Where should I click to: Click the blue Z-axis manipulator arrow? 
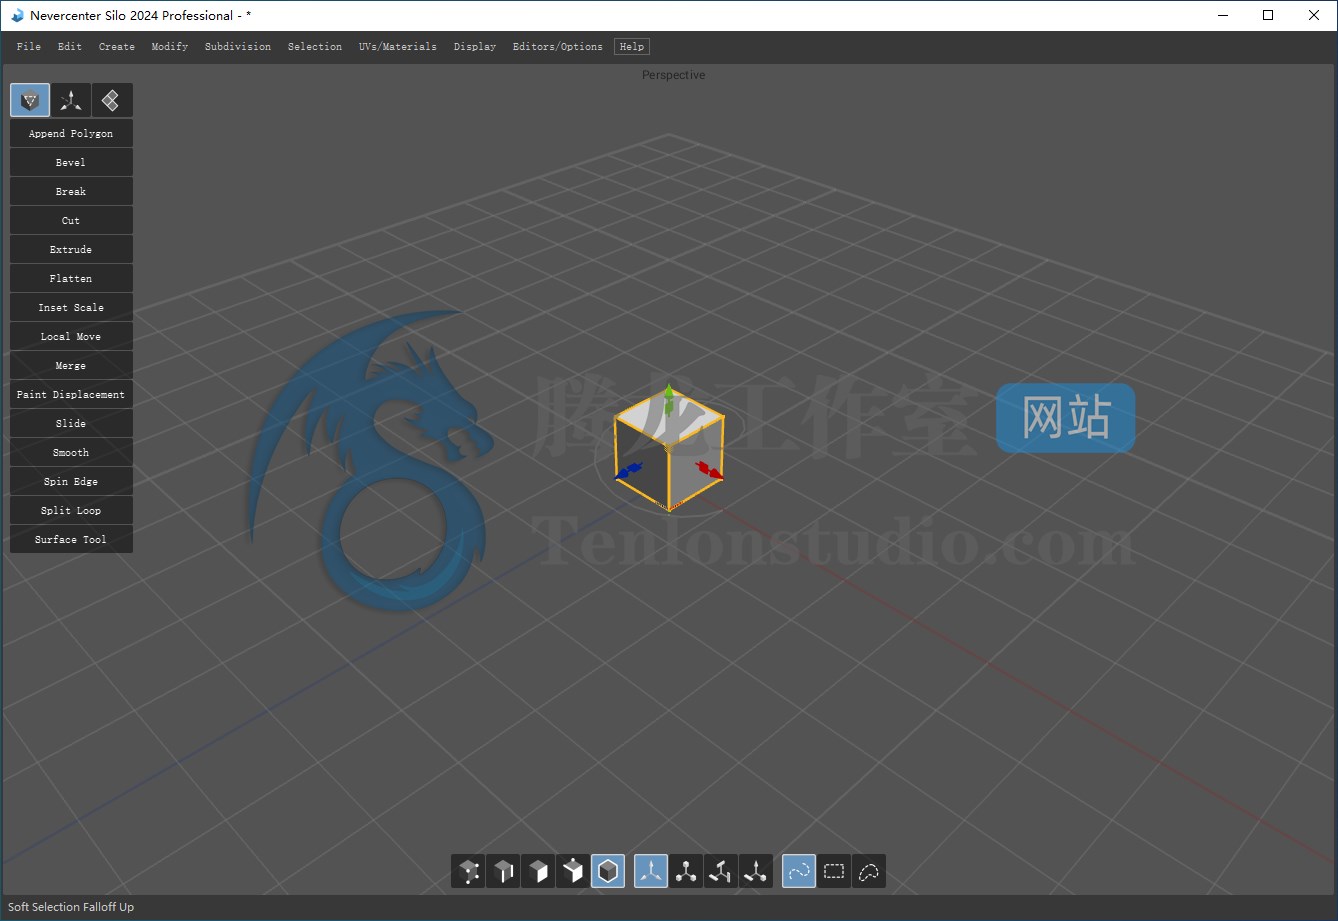coord(629,470)
